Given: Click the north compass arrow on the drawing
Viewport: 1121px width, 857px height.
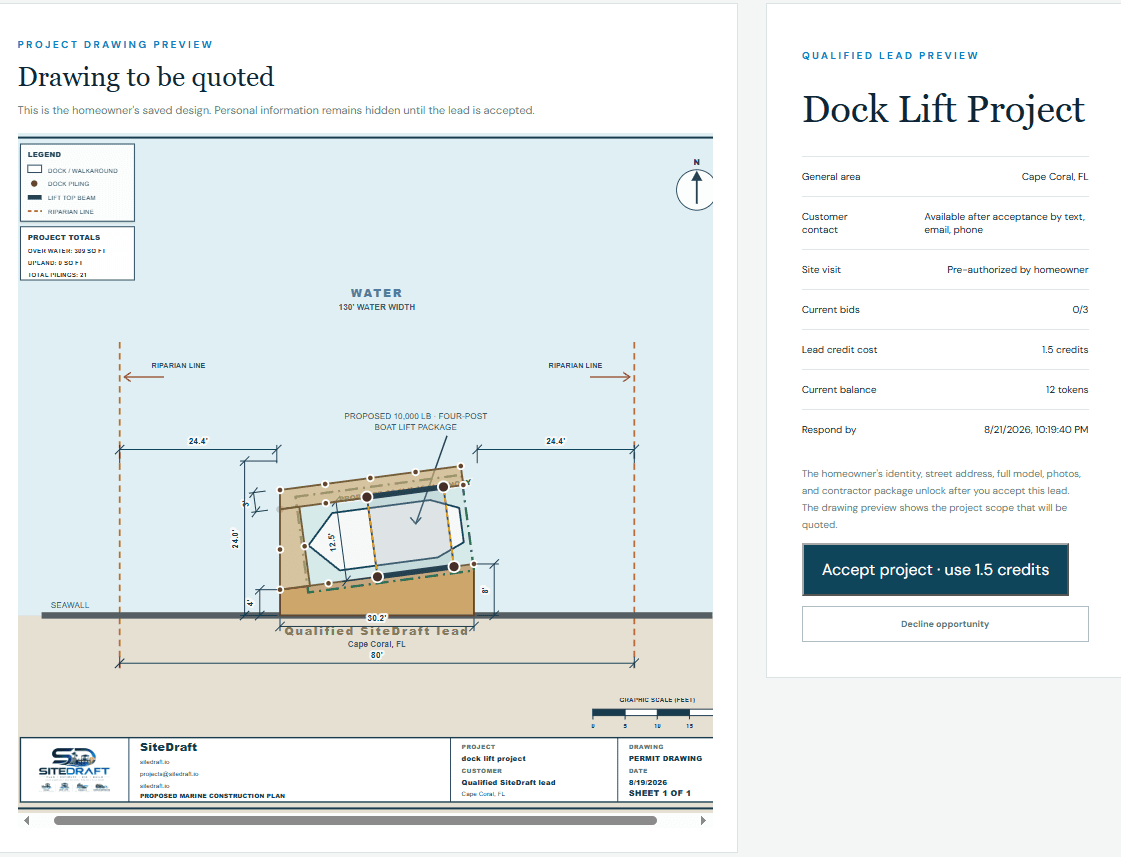Looking at the screenshot, I should tap(695, 189).
